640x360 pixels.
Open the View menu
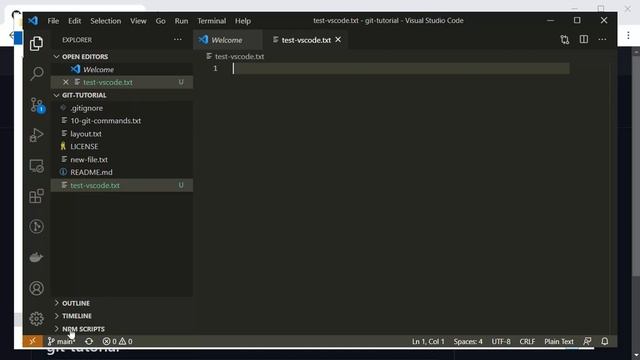click(x=138, y=21)
